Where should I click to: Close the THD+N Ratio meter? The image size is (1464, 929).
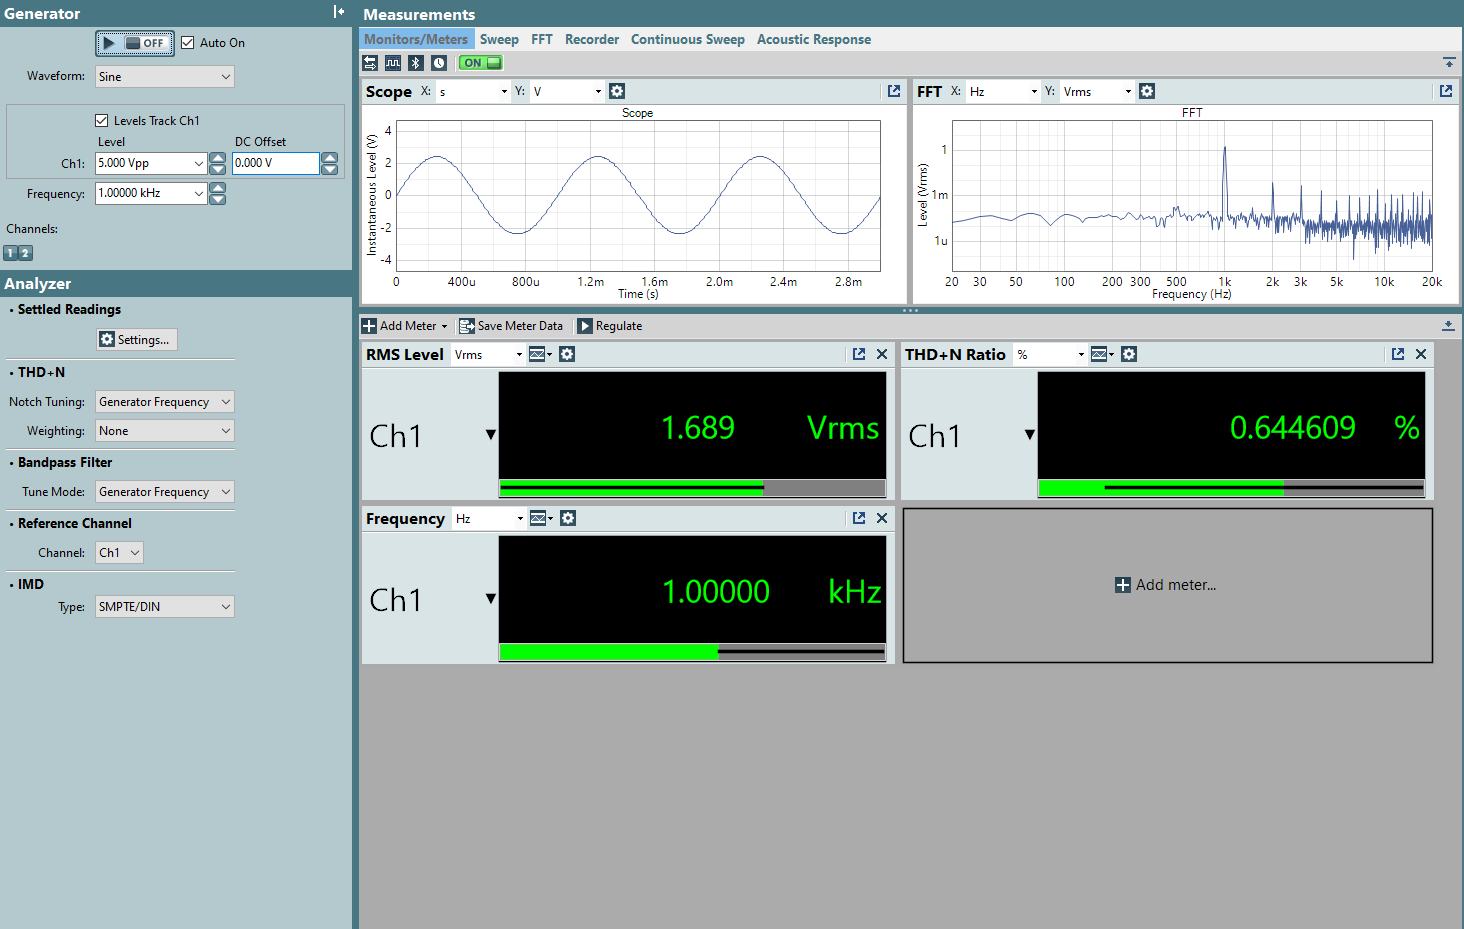(x=1421, y=354)
